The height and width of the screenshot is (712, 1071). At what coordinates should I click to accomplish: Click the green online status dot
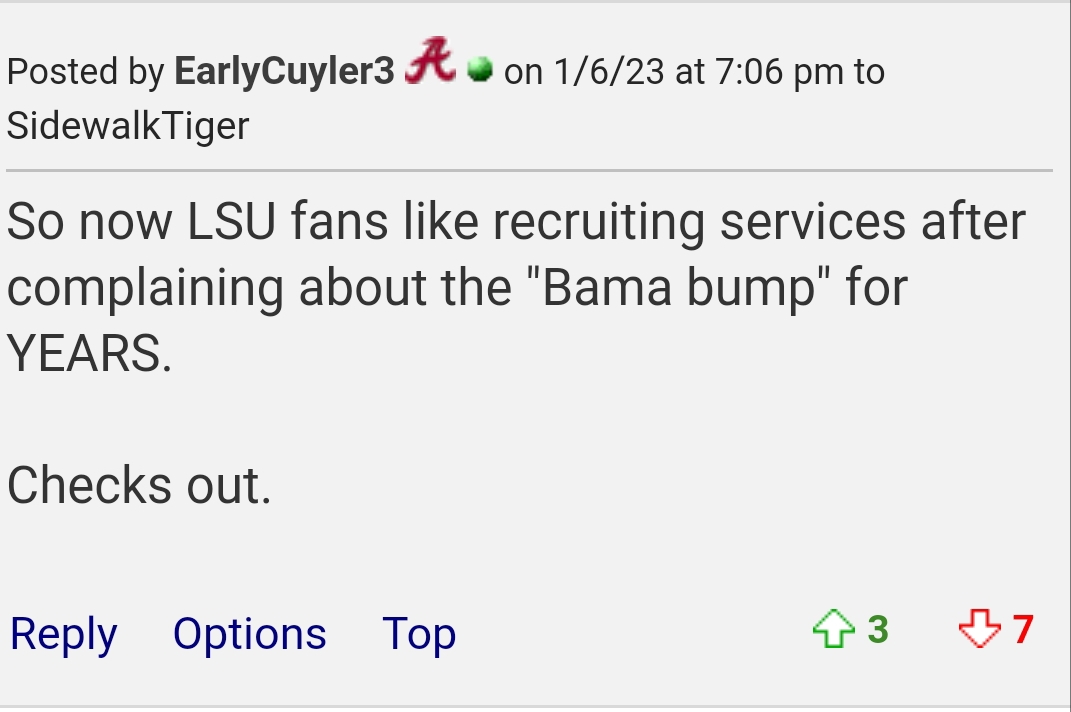click(x=480, y=70)
